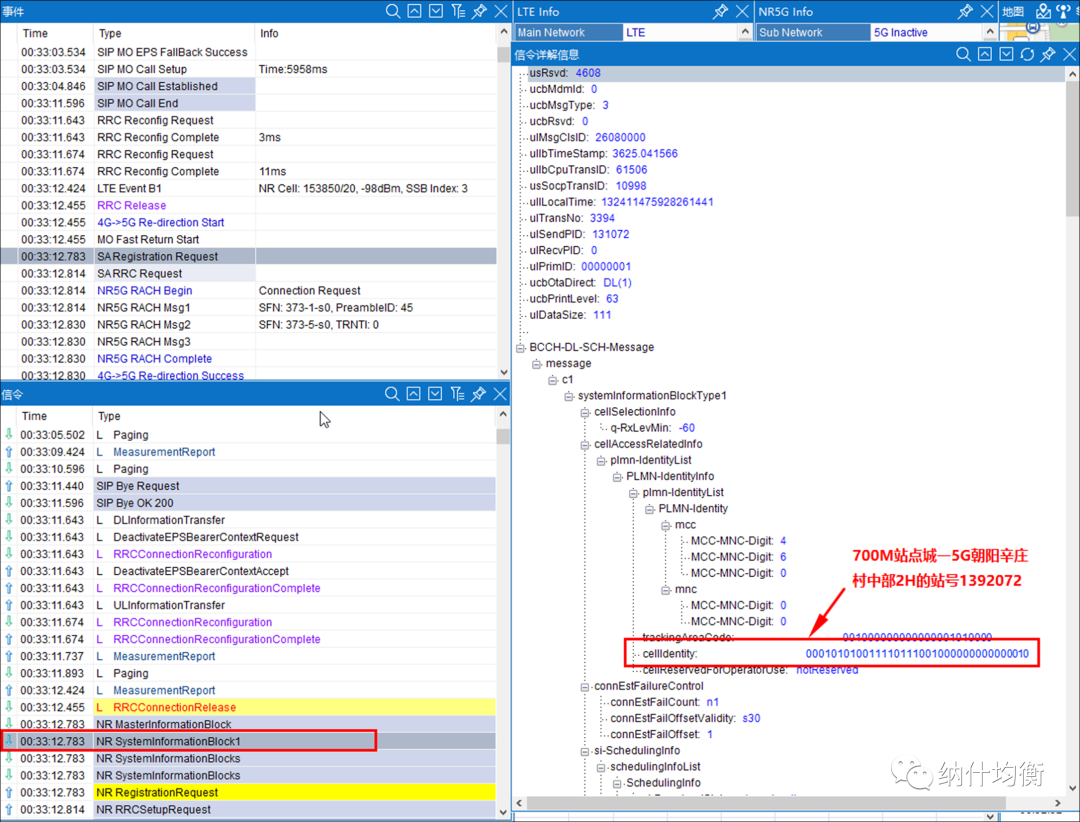
Task: Close the LTE Info panel
Action: [x=742, y=11]
